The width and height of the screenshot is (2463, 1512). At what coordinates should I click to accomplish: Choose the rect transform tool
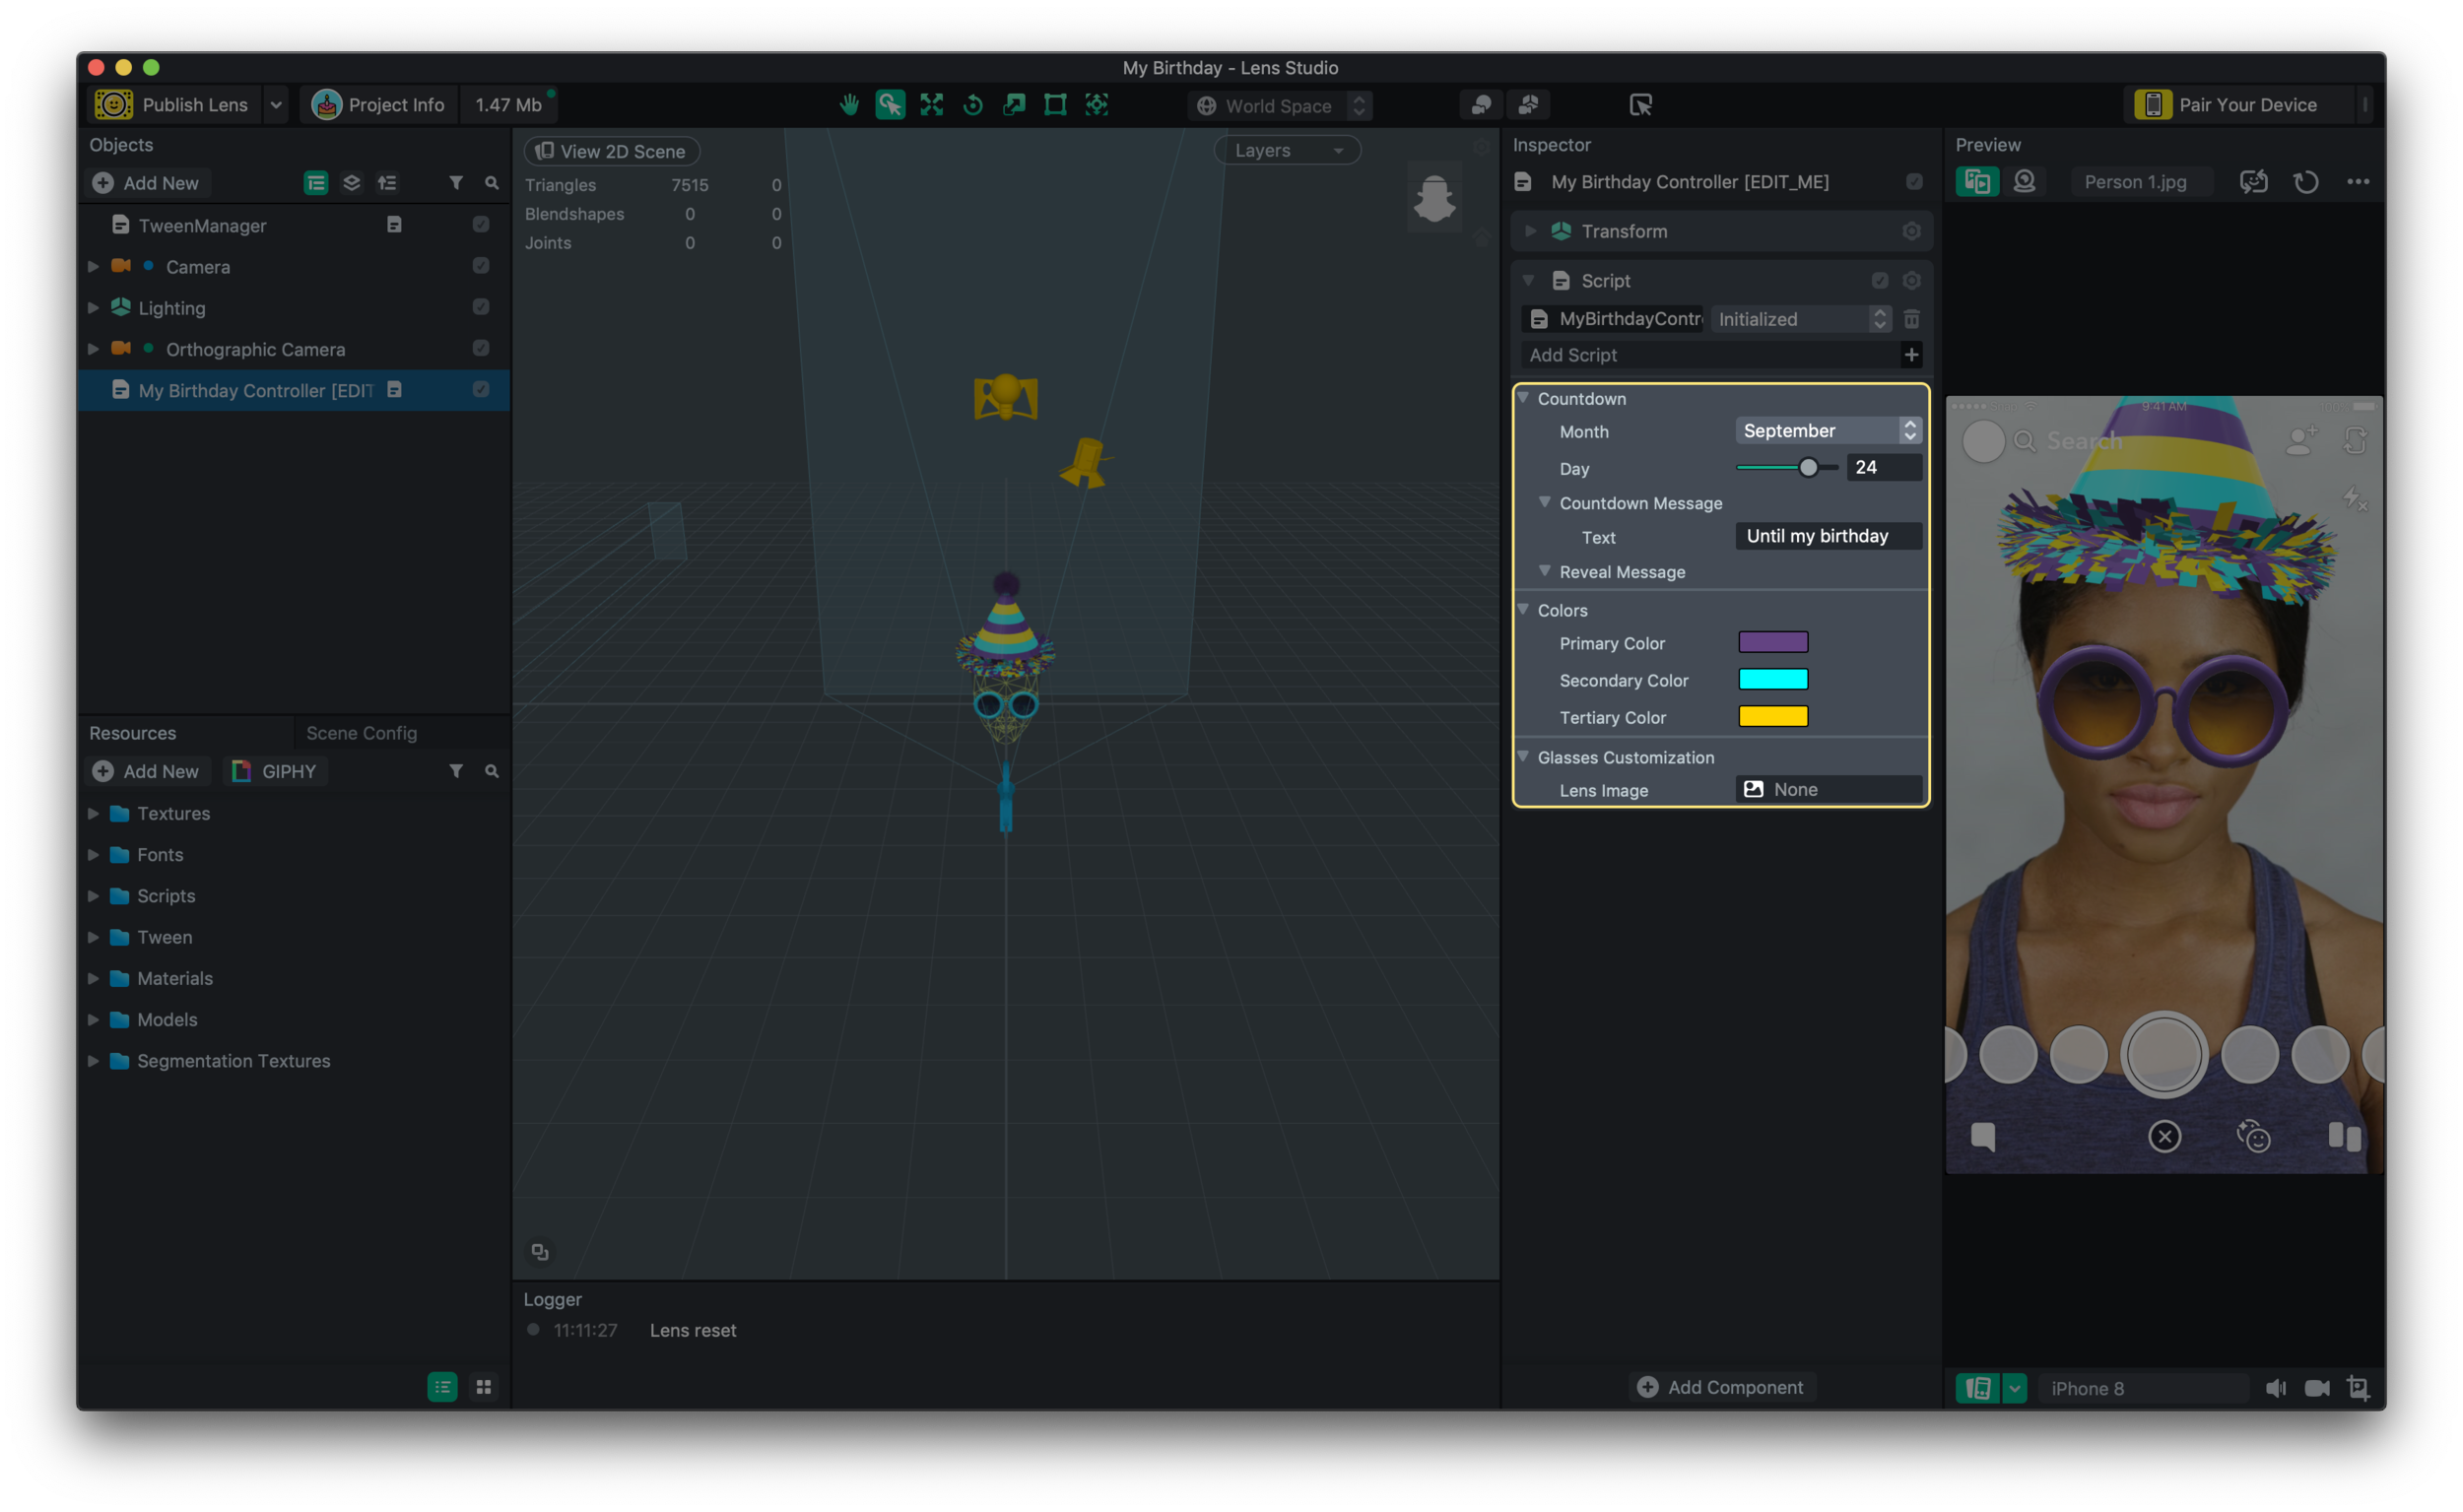(1055, 105)
